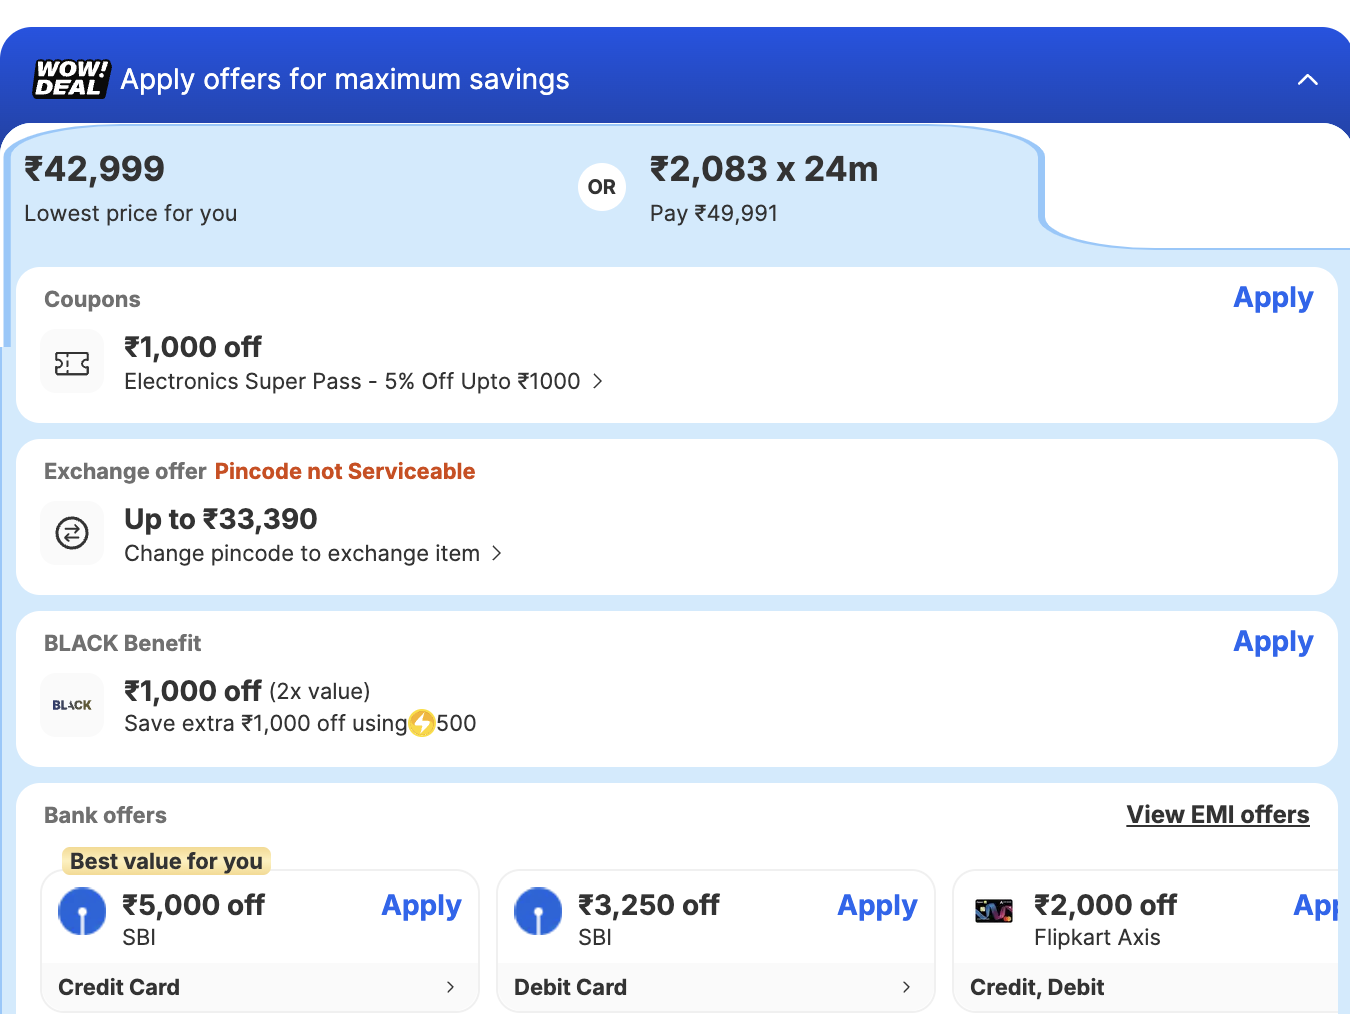Screen dimensions: 1350x1014
Task: Click the SuperCoin lightning icon
Action: 422,723
